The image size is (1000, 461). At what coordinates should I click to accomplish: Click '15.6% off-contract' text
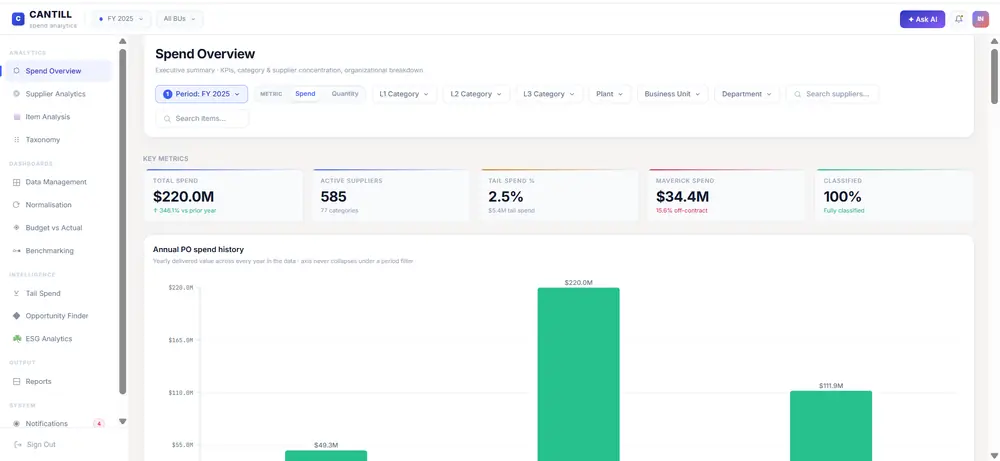[x=681, y=210]
